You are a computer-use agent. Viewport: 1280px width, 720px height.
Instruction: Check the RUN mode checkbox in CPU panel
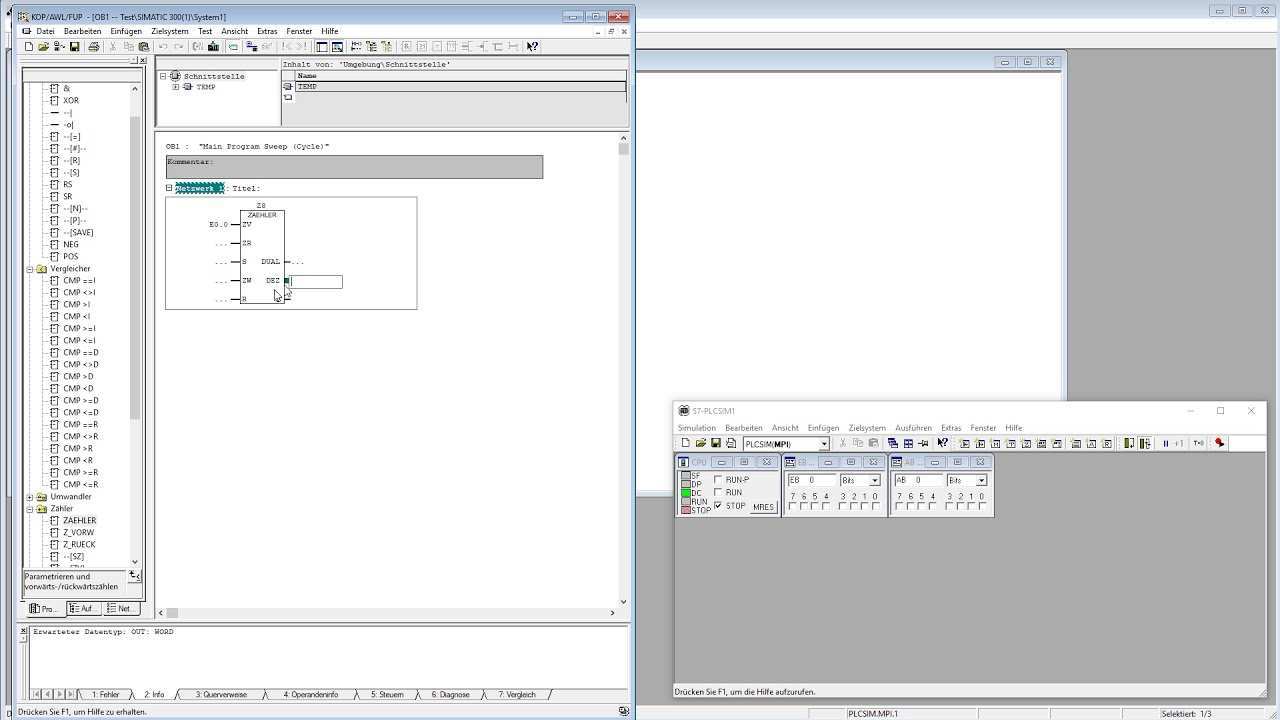pyautogui.click(x=718, y=493)
